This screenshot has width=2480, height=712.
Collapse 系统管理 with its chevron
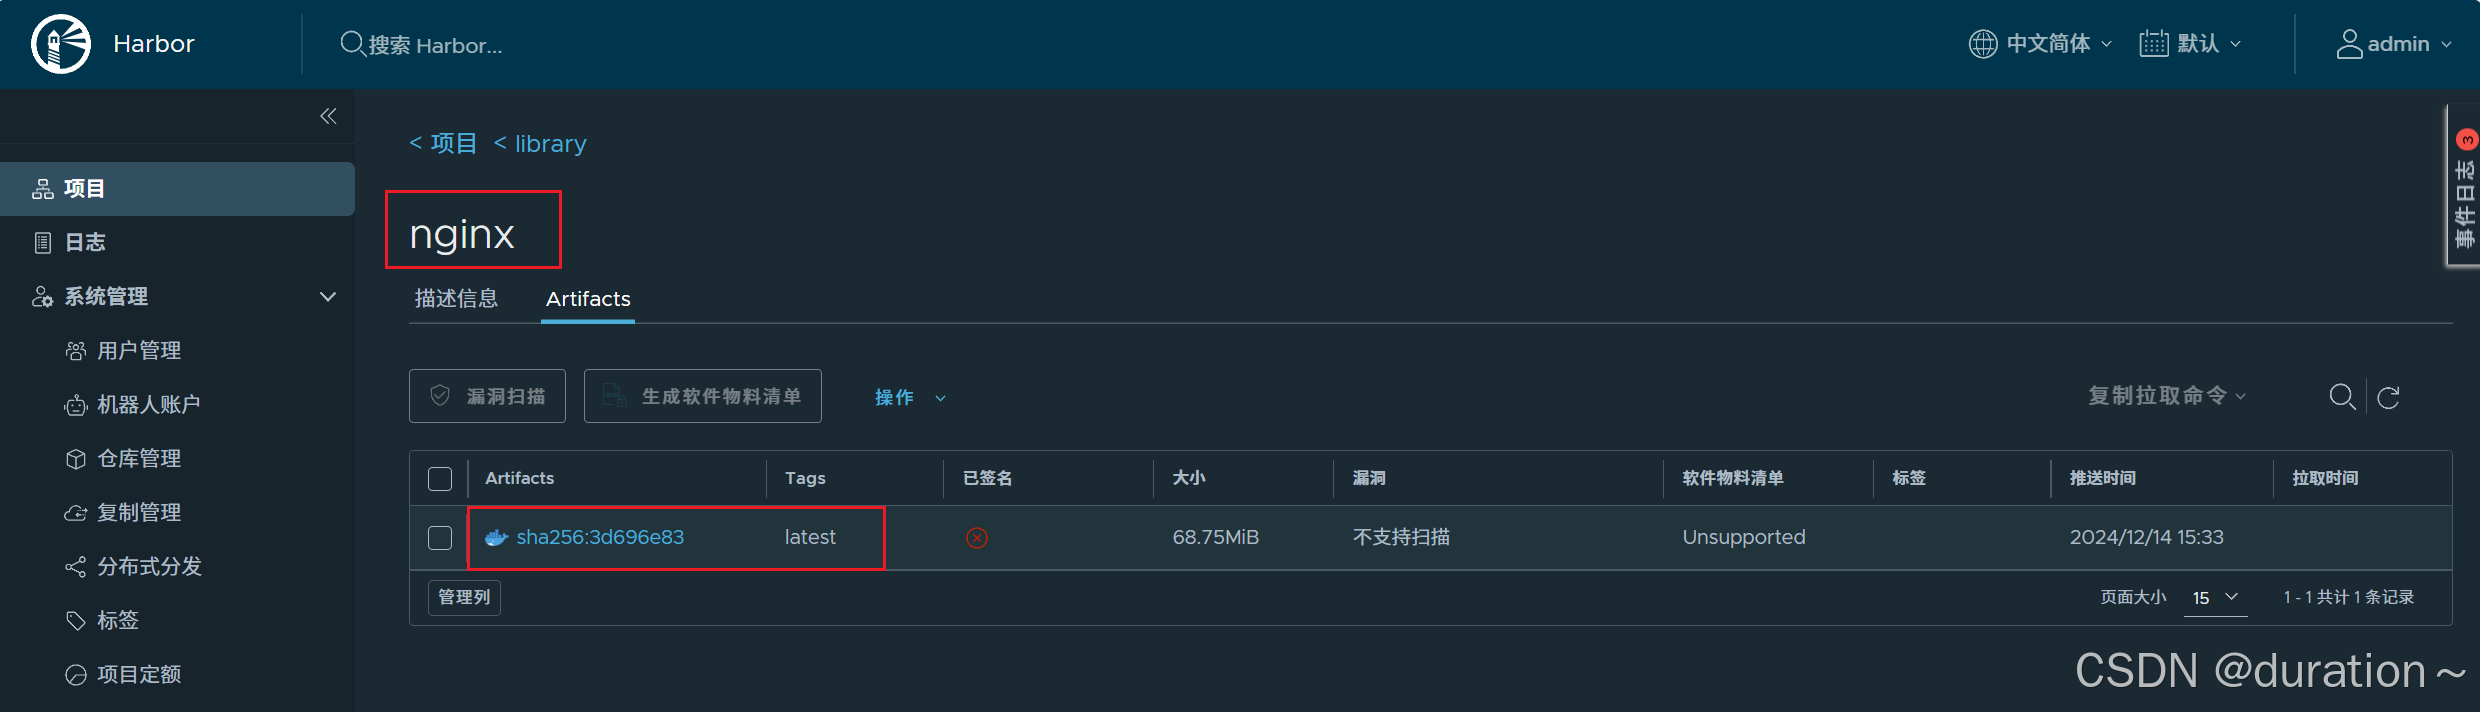pos(327,296)
